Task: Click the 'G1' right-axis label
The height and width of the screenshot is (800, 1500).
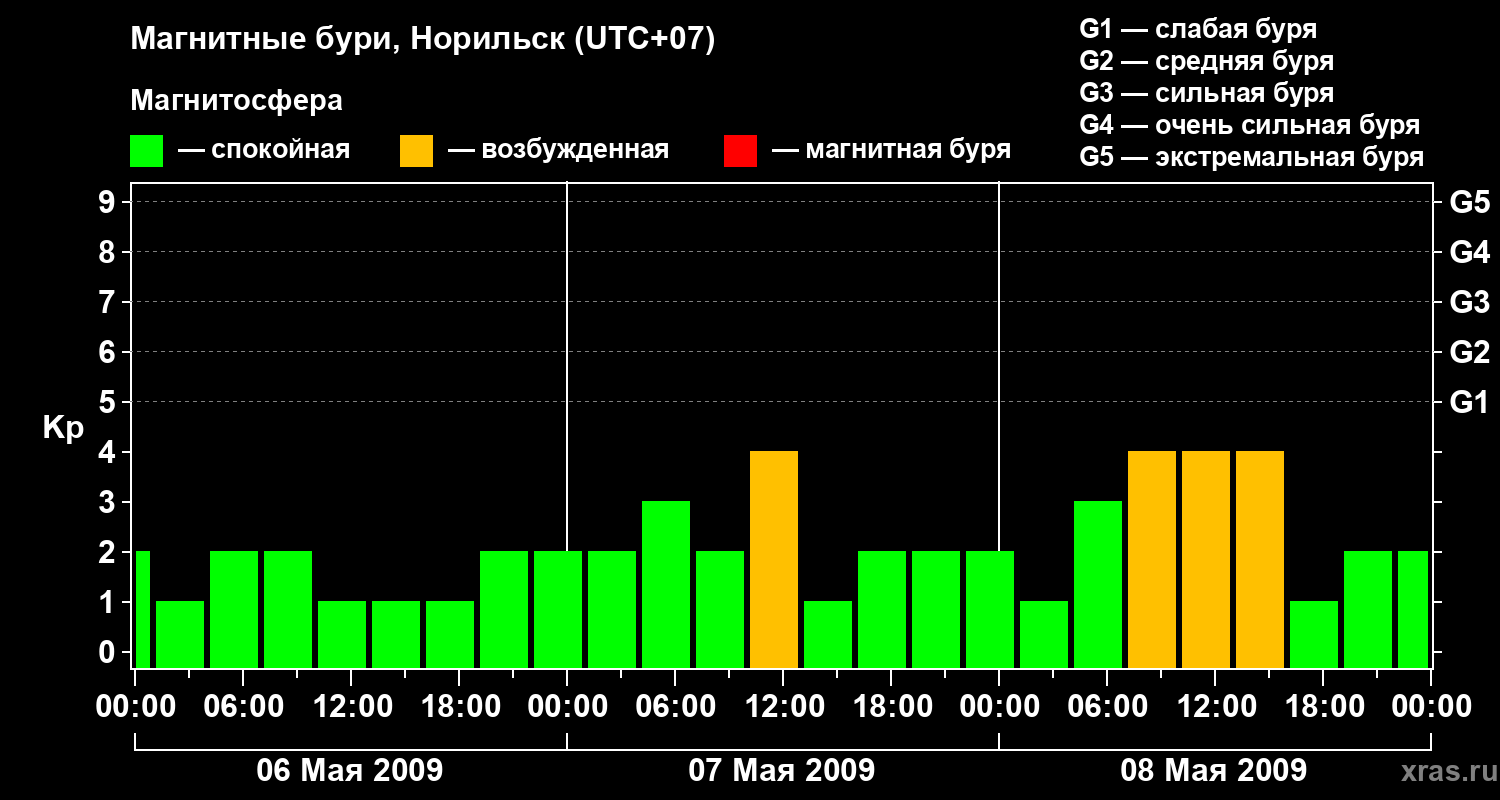Action: [x=1470, y=402]
